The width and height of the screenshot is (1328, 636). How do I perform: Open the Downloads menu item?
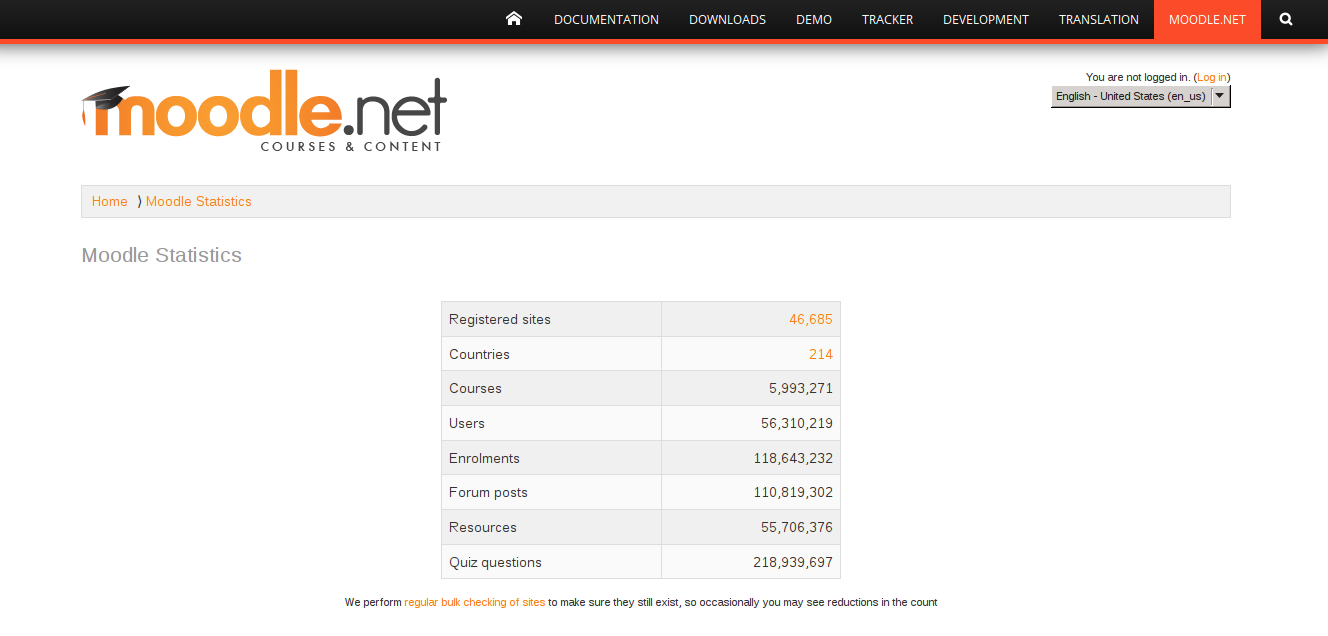(727, 19)
